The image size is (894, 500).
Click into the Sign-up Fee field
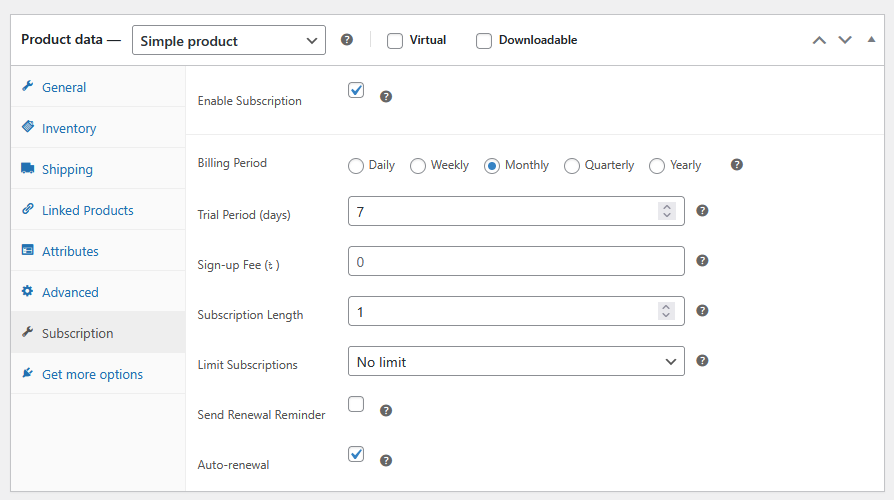516,261
